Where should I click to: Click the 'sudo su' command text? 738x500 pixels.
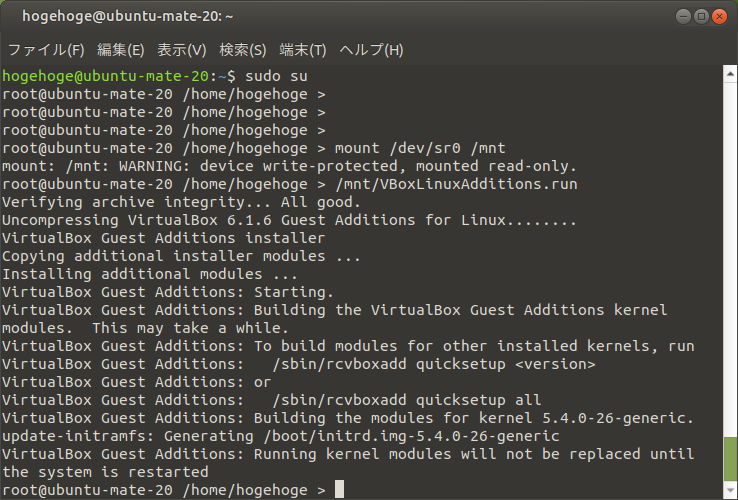[x=276, y=76]
